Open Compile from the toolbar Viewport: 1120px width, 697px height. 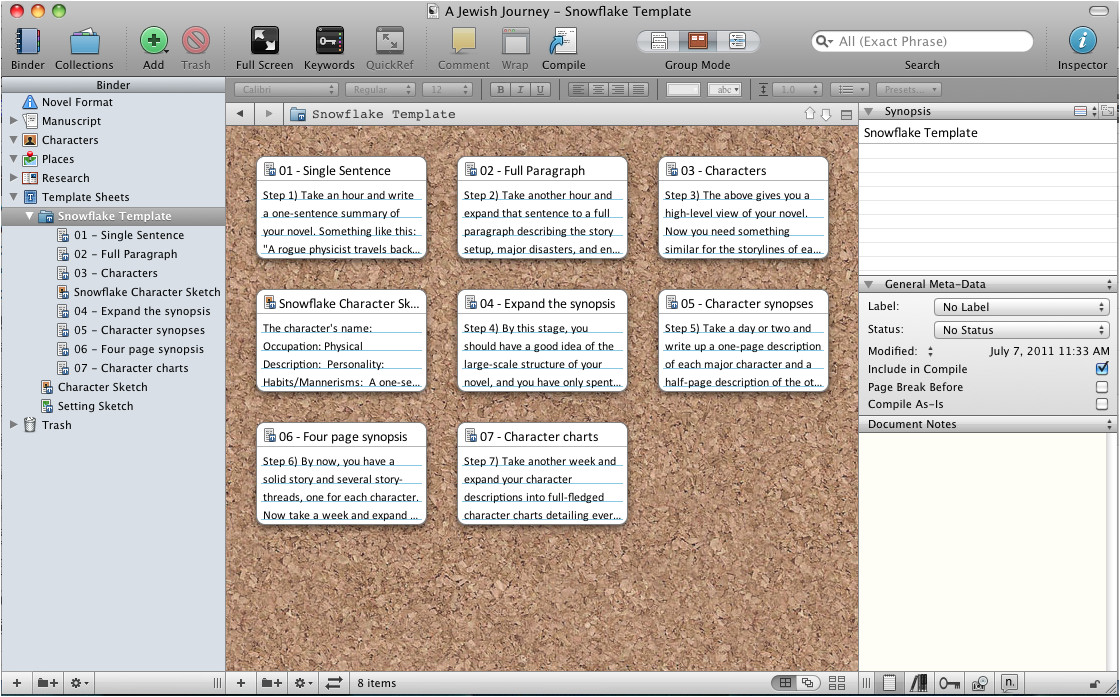pos(564,41)
